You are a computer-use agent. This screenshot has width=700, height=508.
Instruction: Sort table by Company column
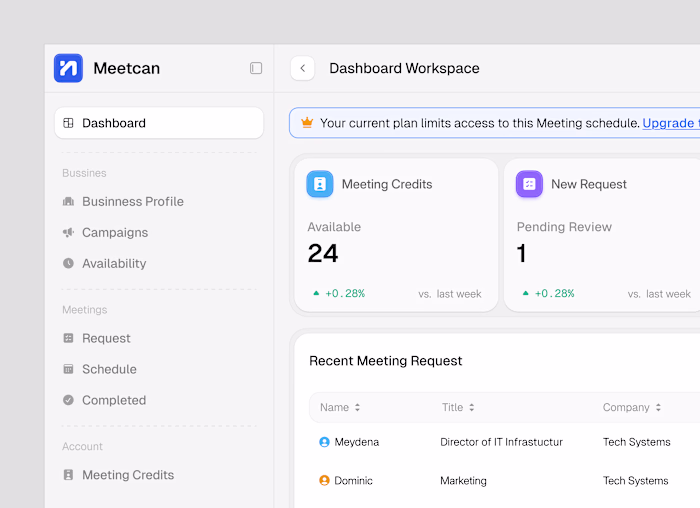tap(632, 407)
